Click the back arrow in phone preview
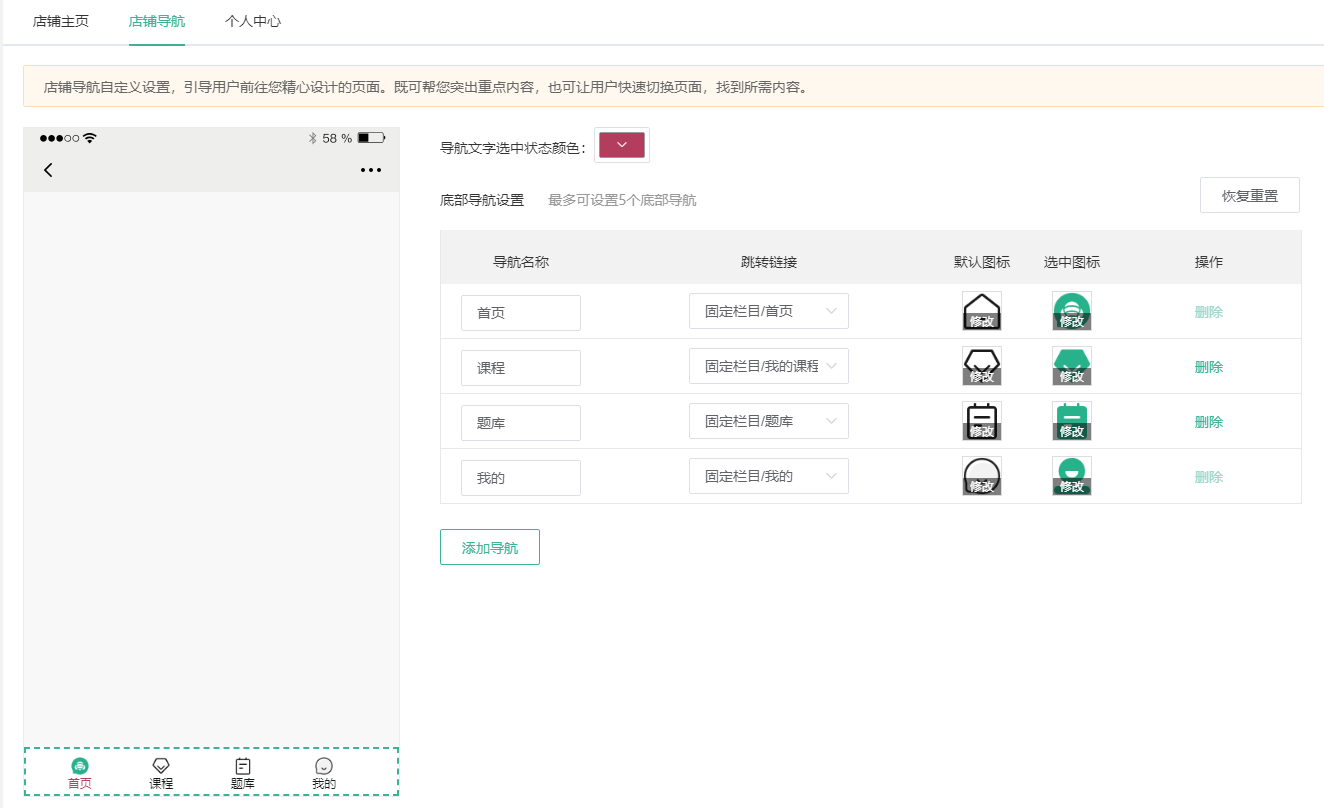Viewport: 1324px width, 808px height. pos(48,170)
